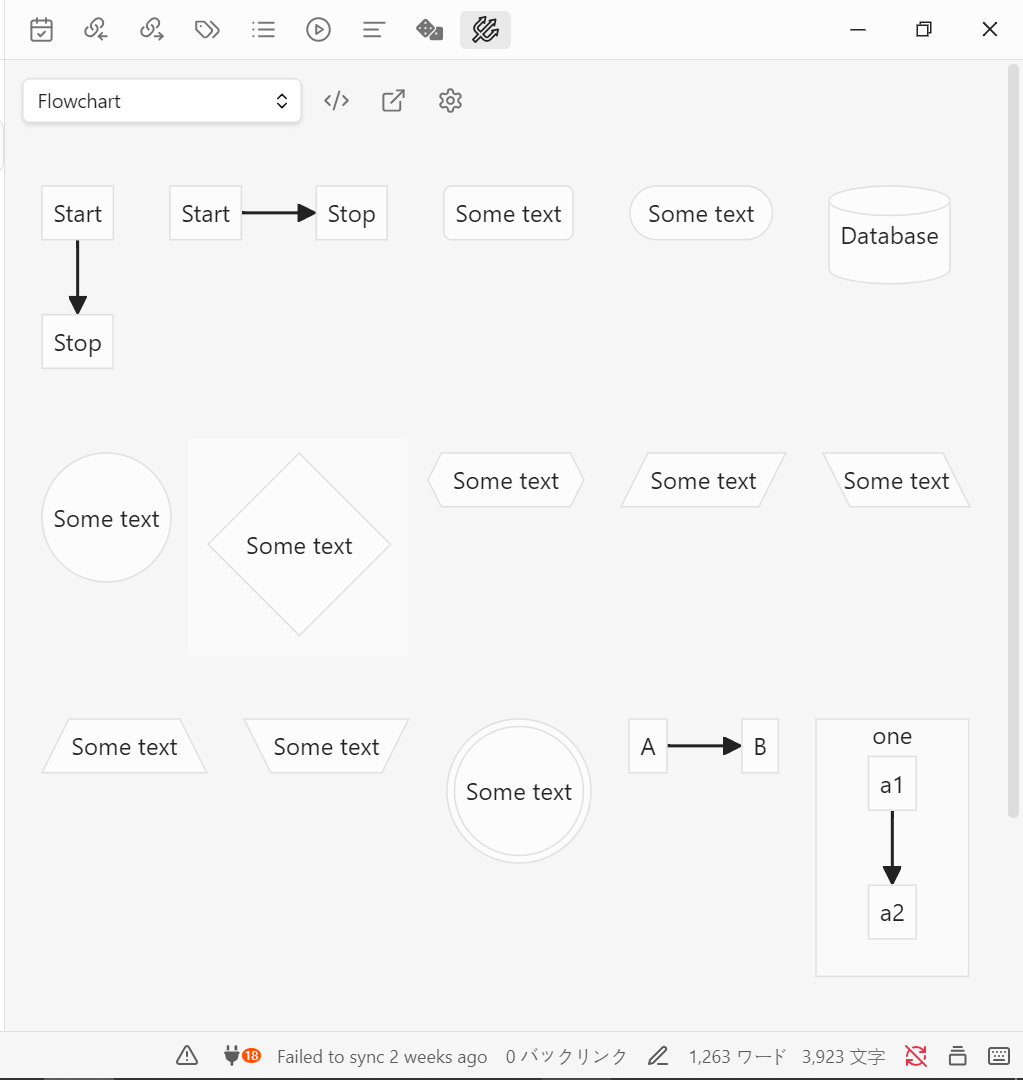
Task: Click the circled play icon
Action: (318, 30)
